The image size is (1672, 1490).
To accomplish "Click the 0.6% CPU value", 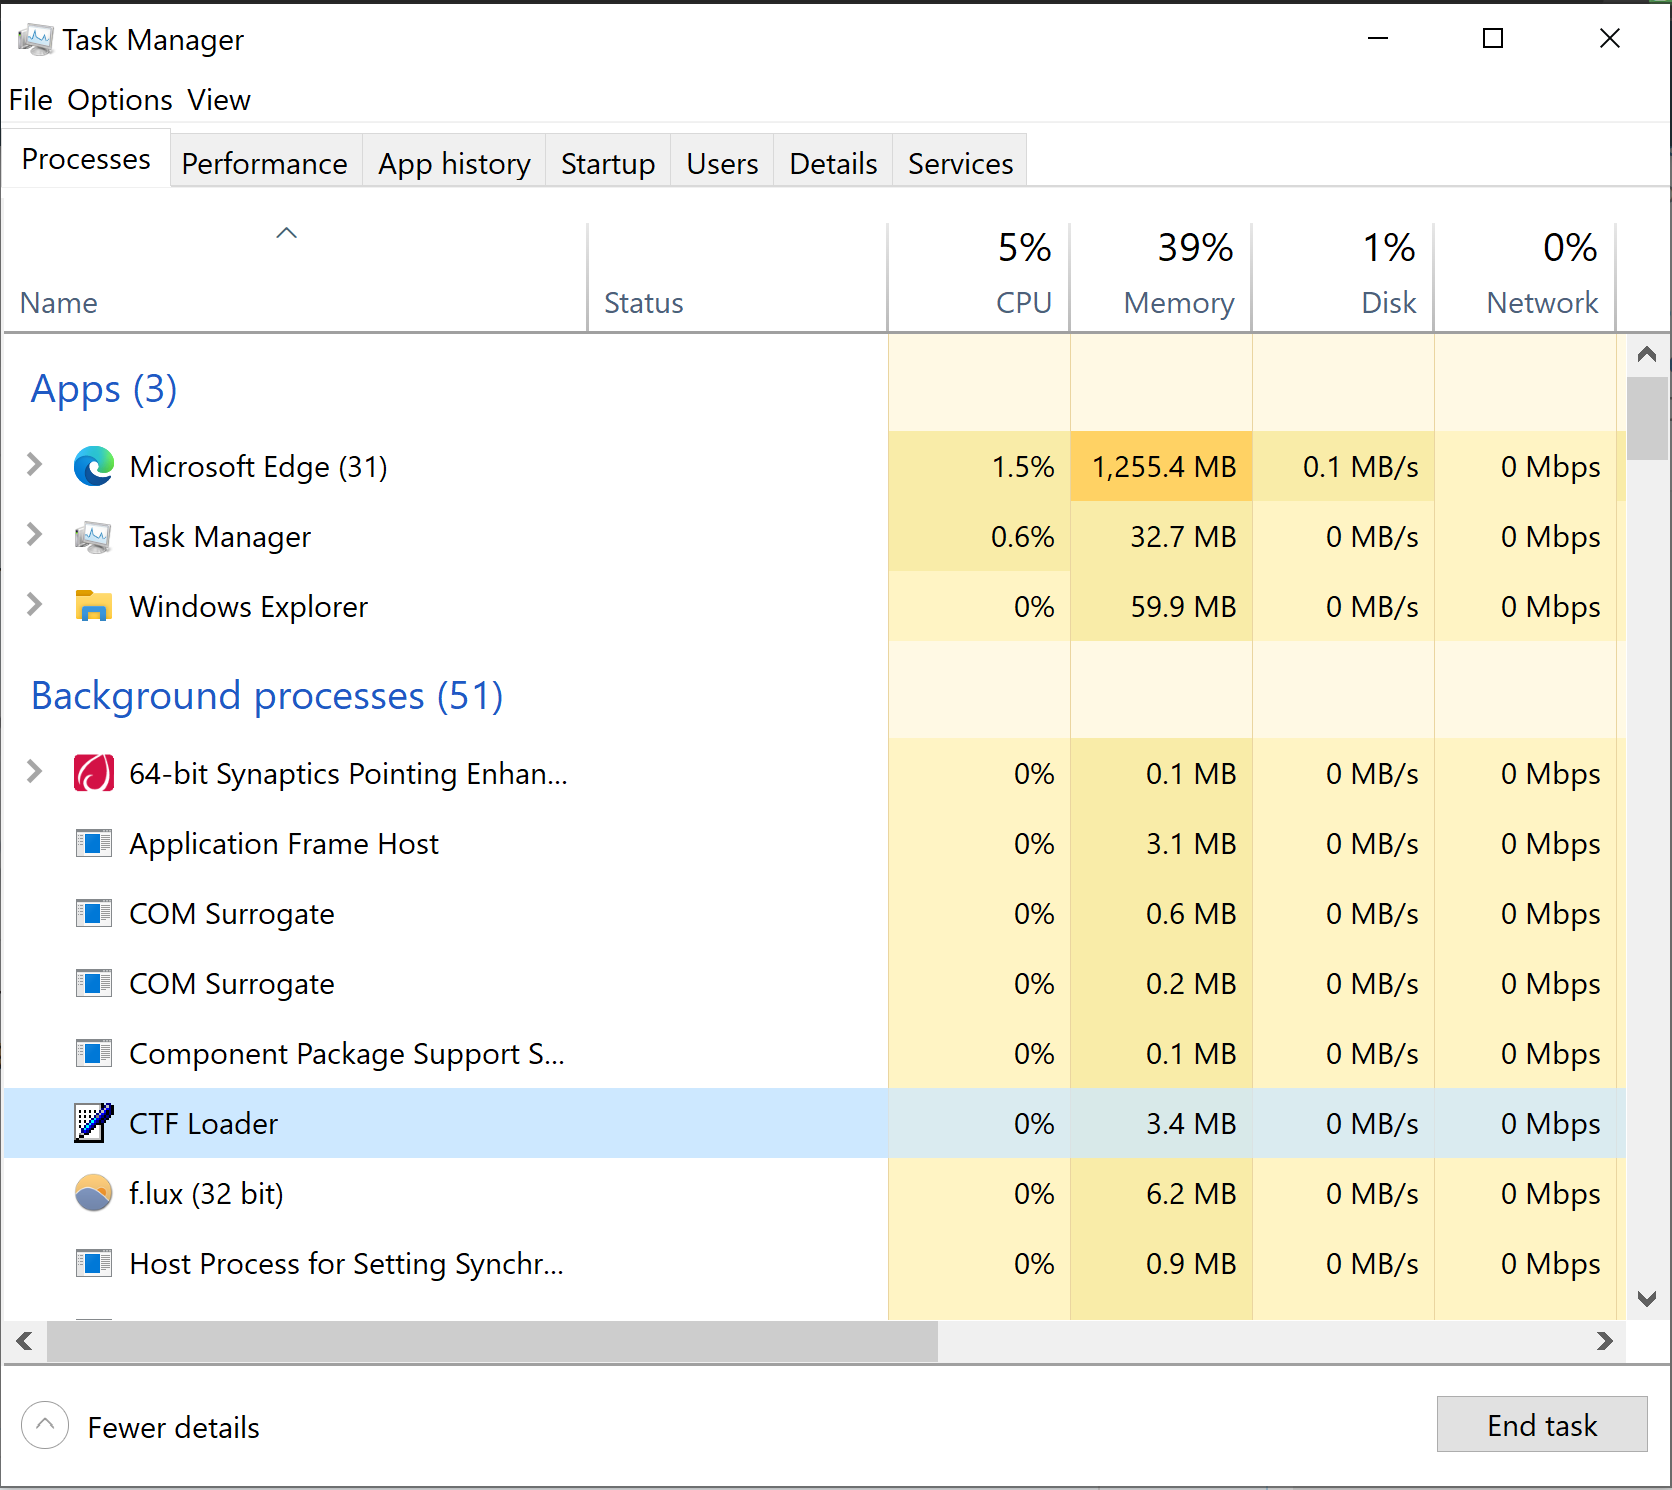I will click(x=1023, y=537).
